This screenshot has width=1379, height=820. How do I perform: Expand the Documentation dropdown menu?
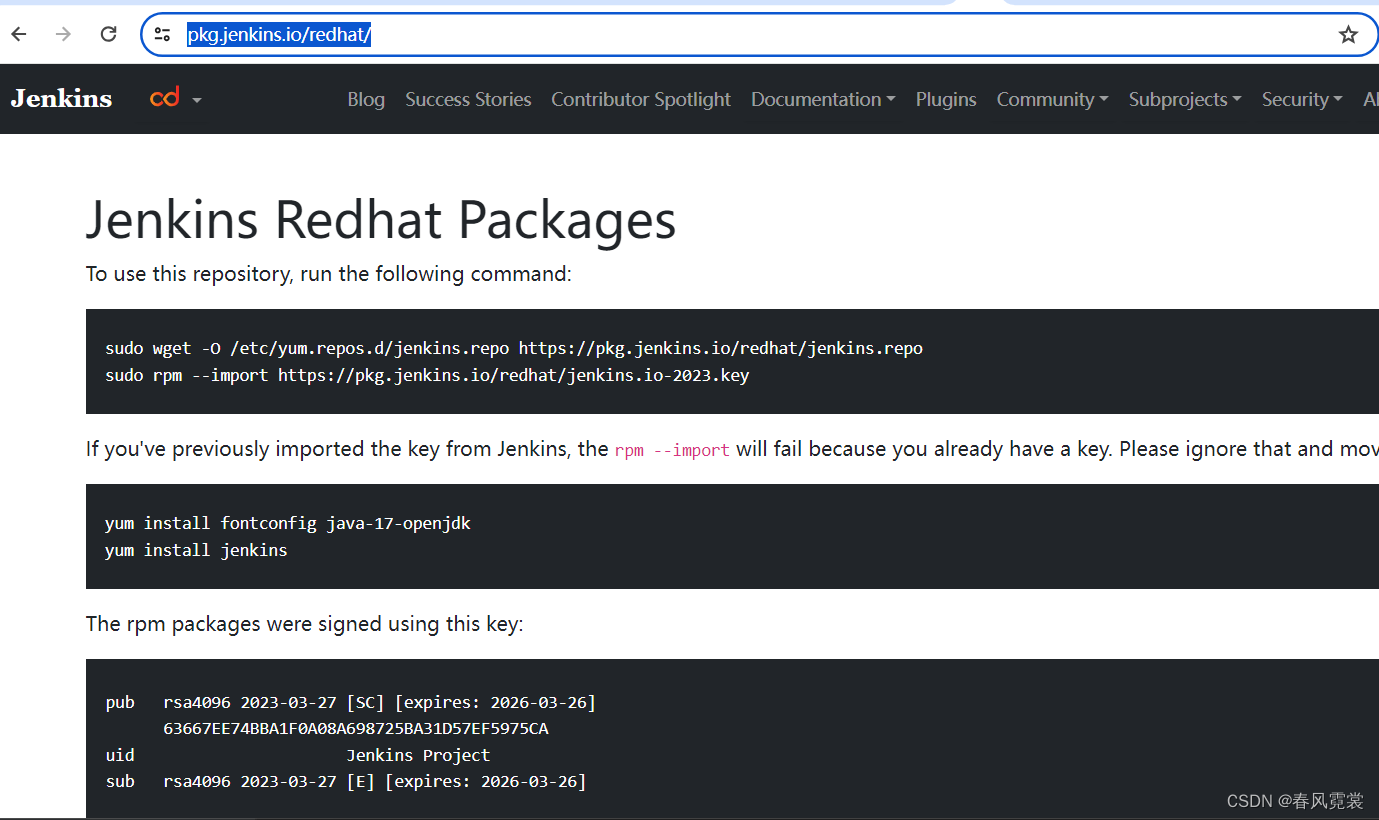tap(823, 99)
